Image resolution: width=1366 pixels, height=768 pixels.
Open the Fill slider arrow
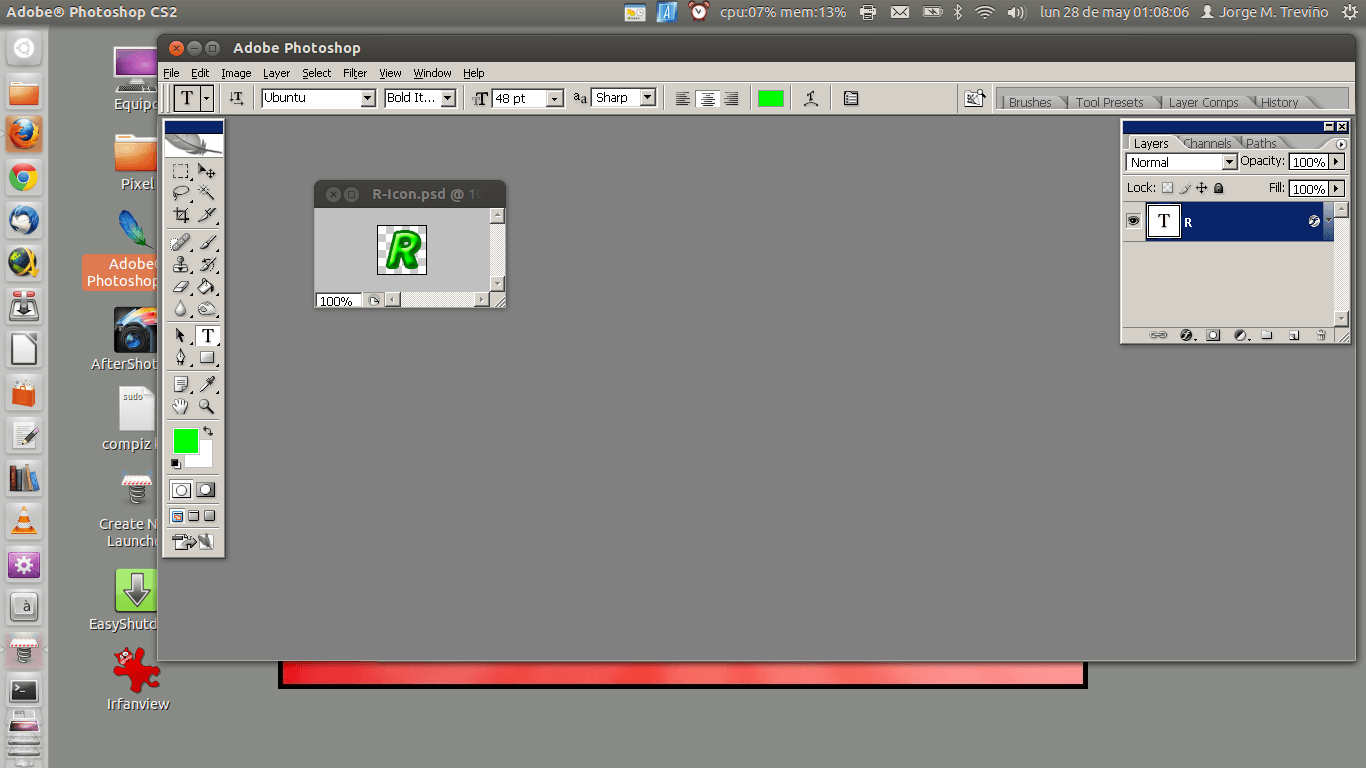point(1337,188)
